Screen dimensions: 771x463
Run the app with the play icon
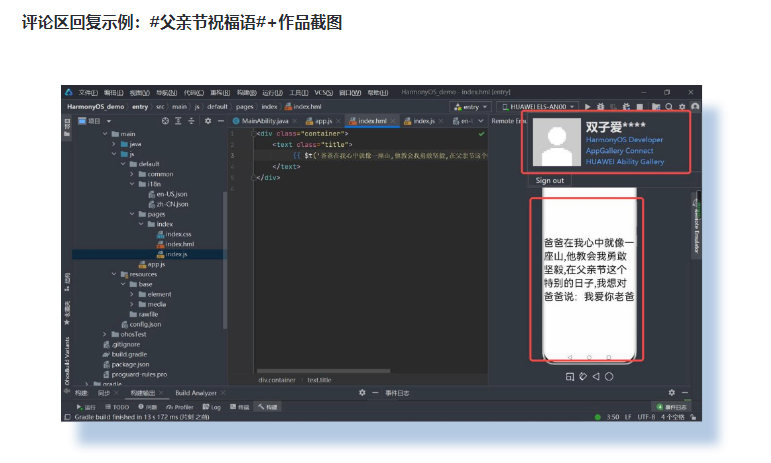tap(588, 107)
